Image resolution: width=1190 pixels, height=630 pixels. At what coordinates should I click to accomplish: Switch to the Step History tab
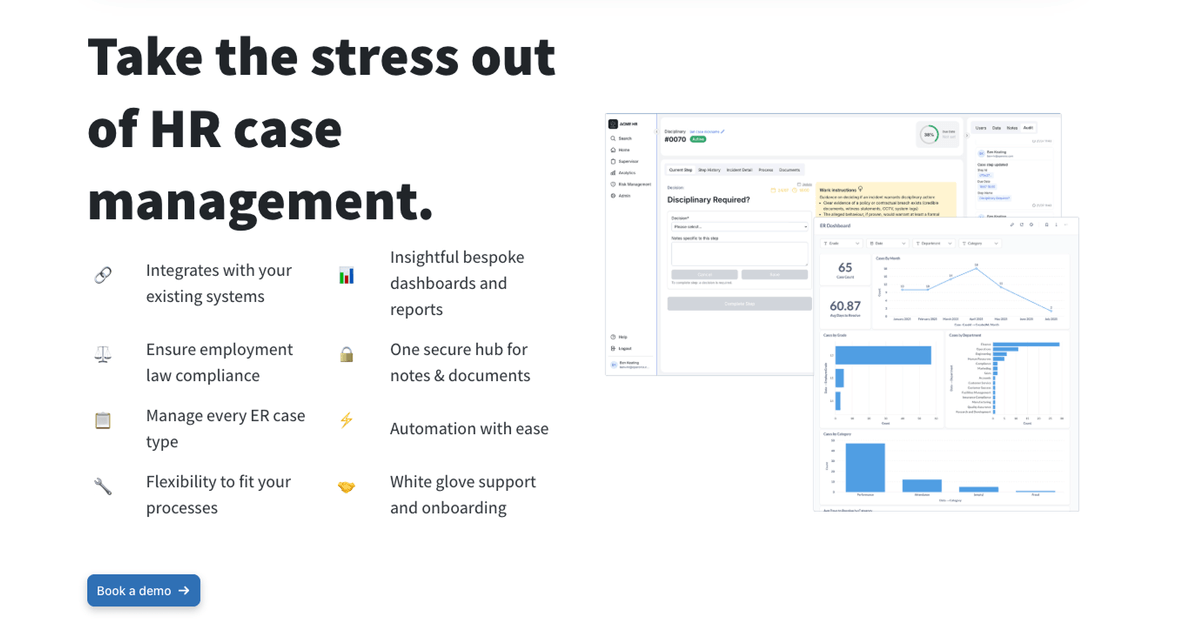709,170
